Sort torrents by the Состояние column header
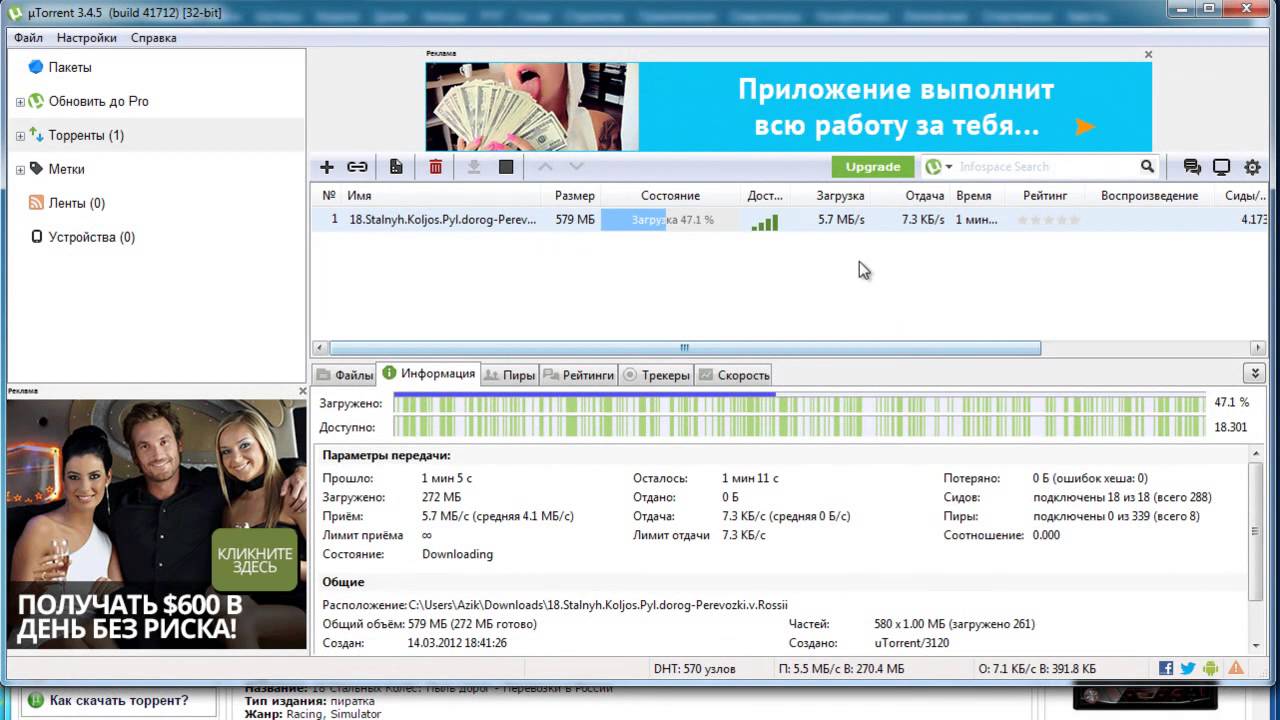 pyautogui.click(x=671, y=196)
